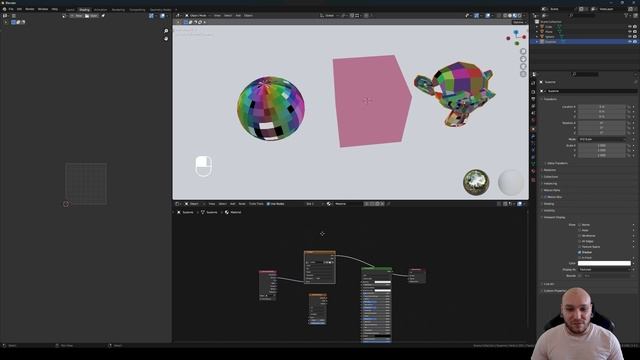Switch to the Layout workspace tab

(70, 9)
